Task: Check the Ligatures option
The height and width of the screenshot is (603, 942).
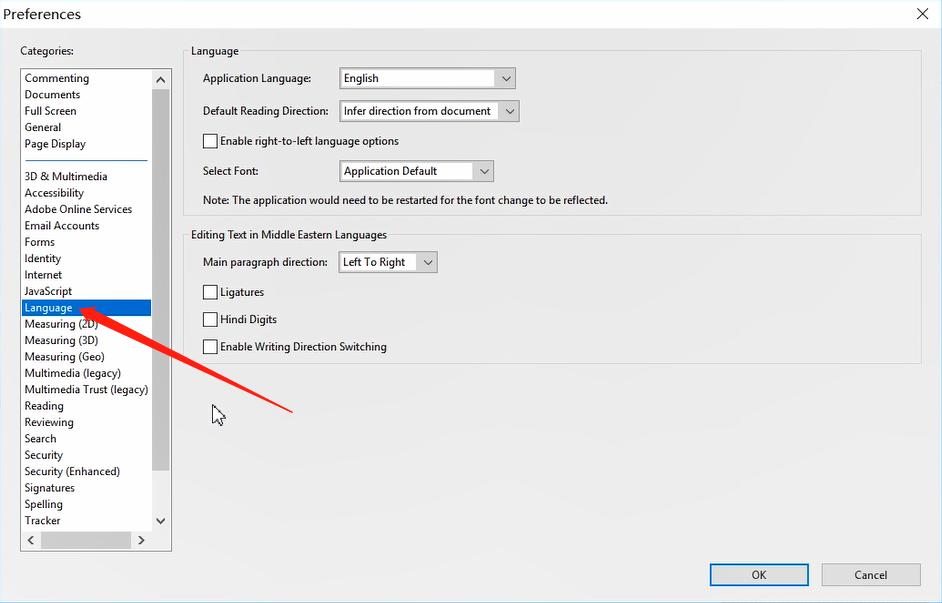Action: click(210, 292)
